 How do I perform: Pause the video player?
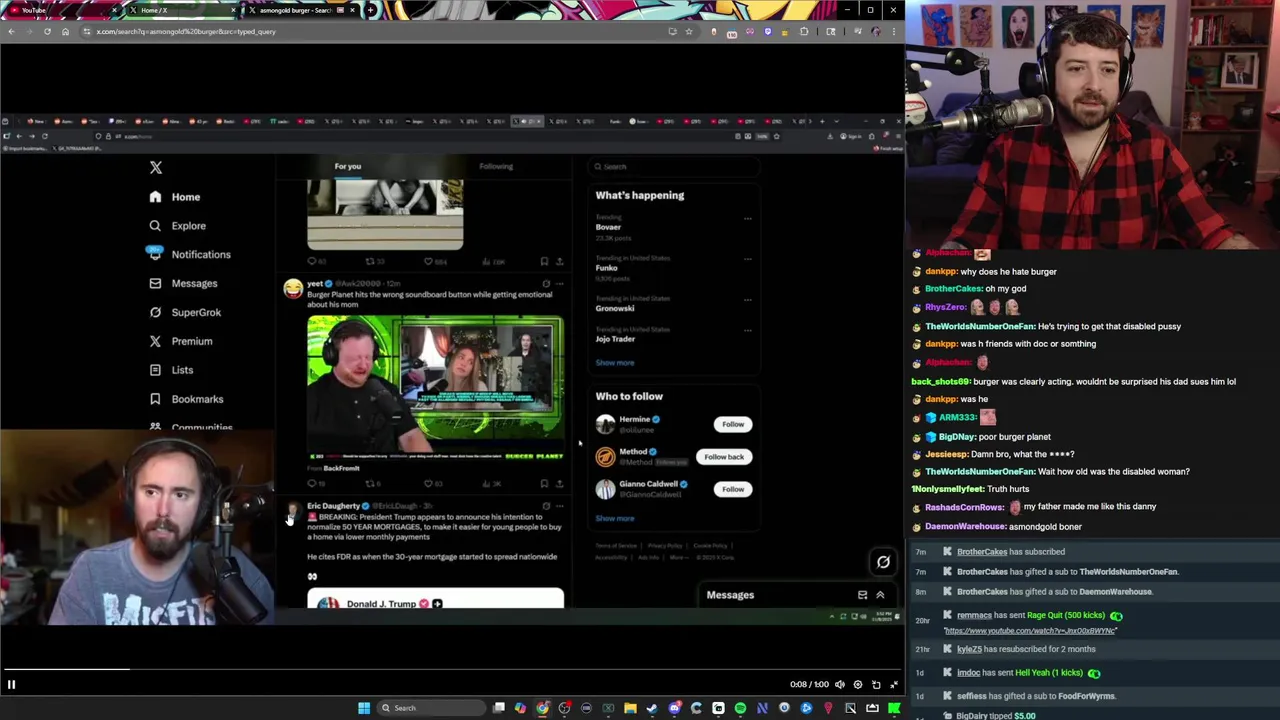click(11, 685)
